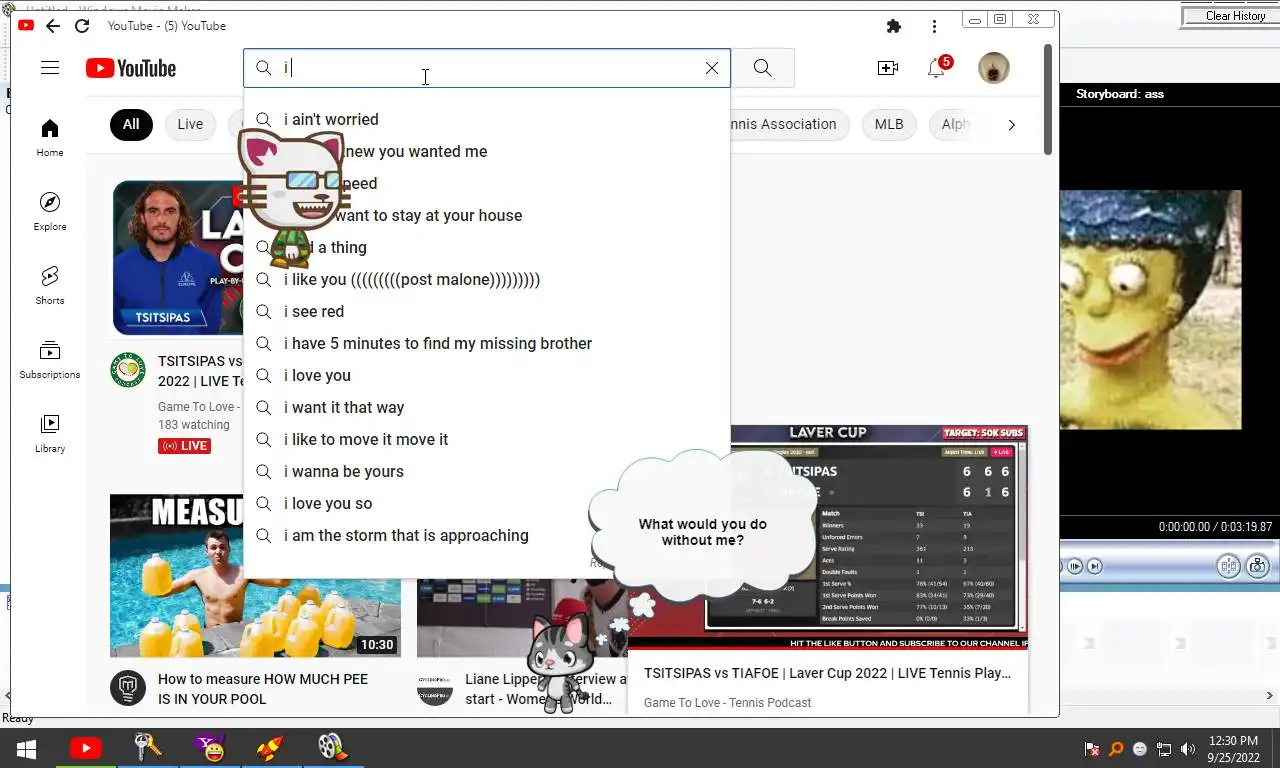Open the notifications bell
Screen dimensions: 1280x768
pyautogui.click(x=937, y=68)
